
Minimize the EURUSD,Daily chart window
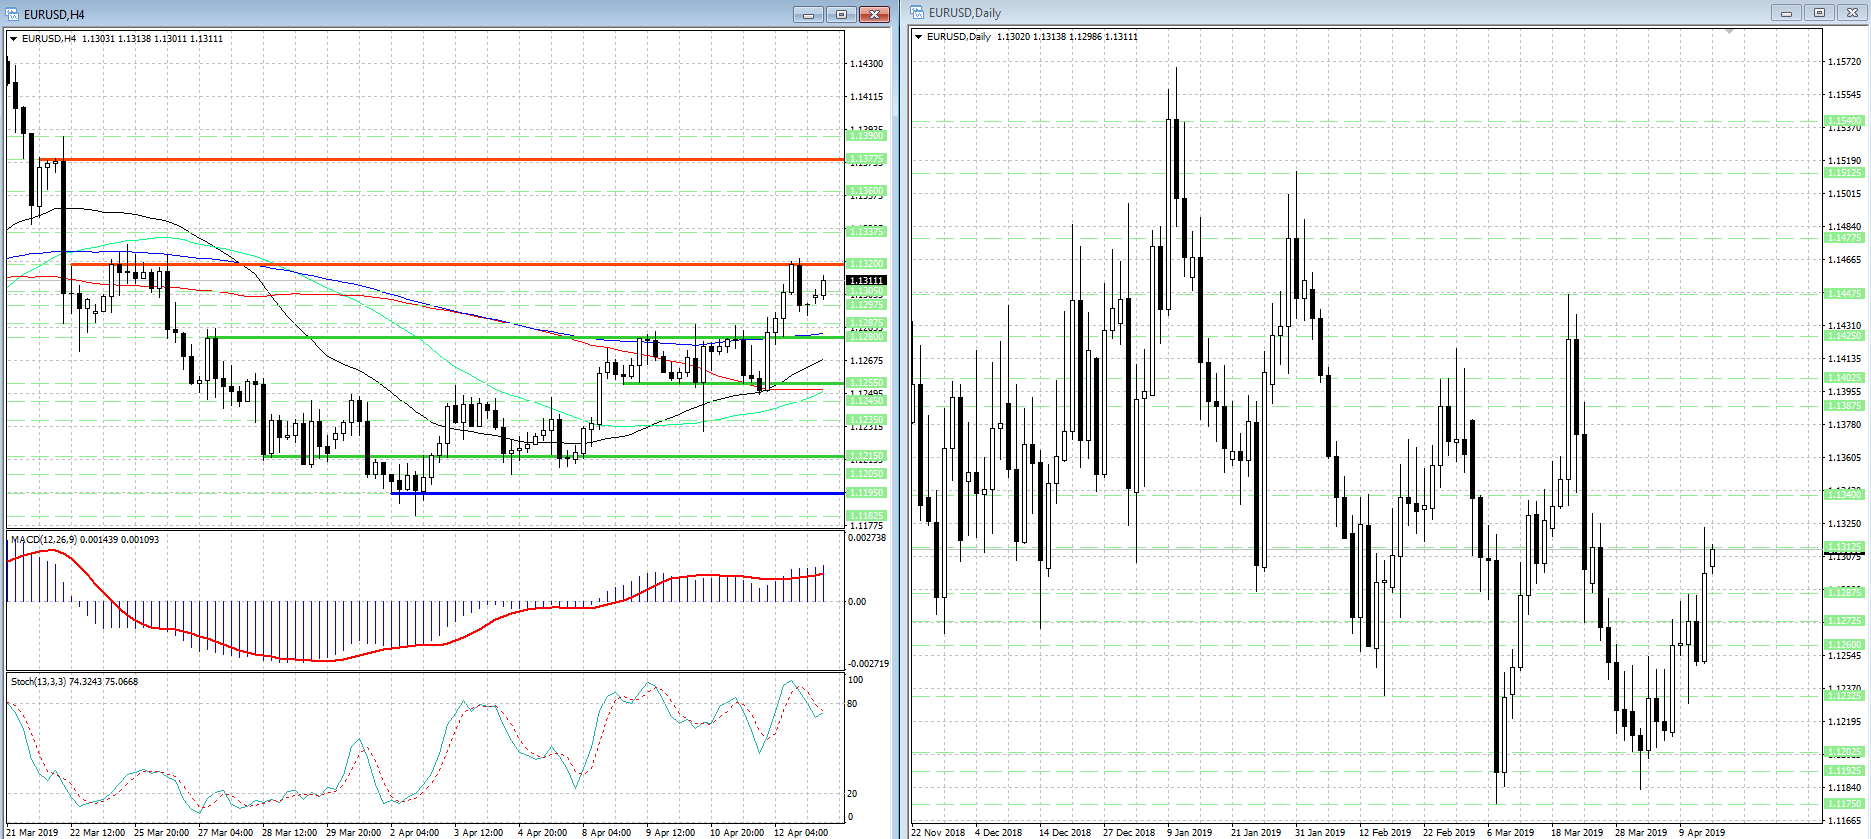pyautogui.click(x=1786, y=13)
